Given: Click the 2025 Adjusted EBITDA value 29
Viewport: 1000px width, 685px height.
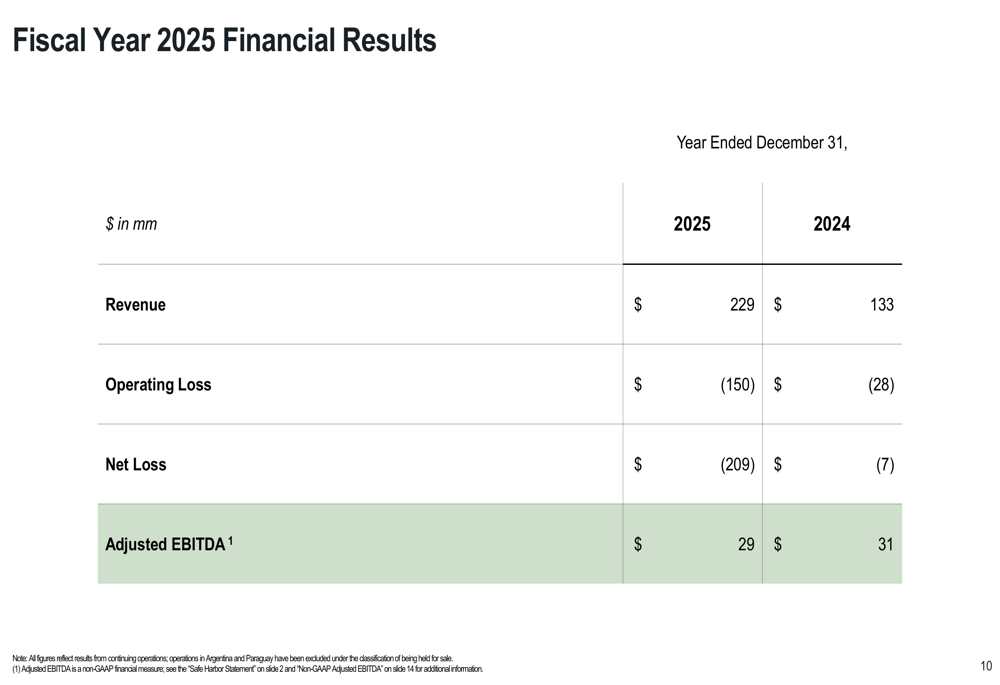Looking at the screenshot, I should click(x=745, y=545).
